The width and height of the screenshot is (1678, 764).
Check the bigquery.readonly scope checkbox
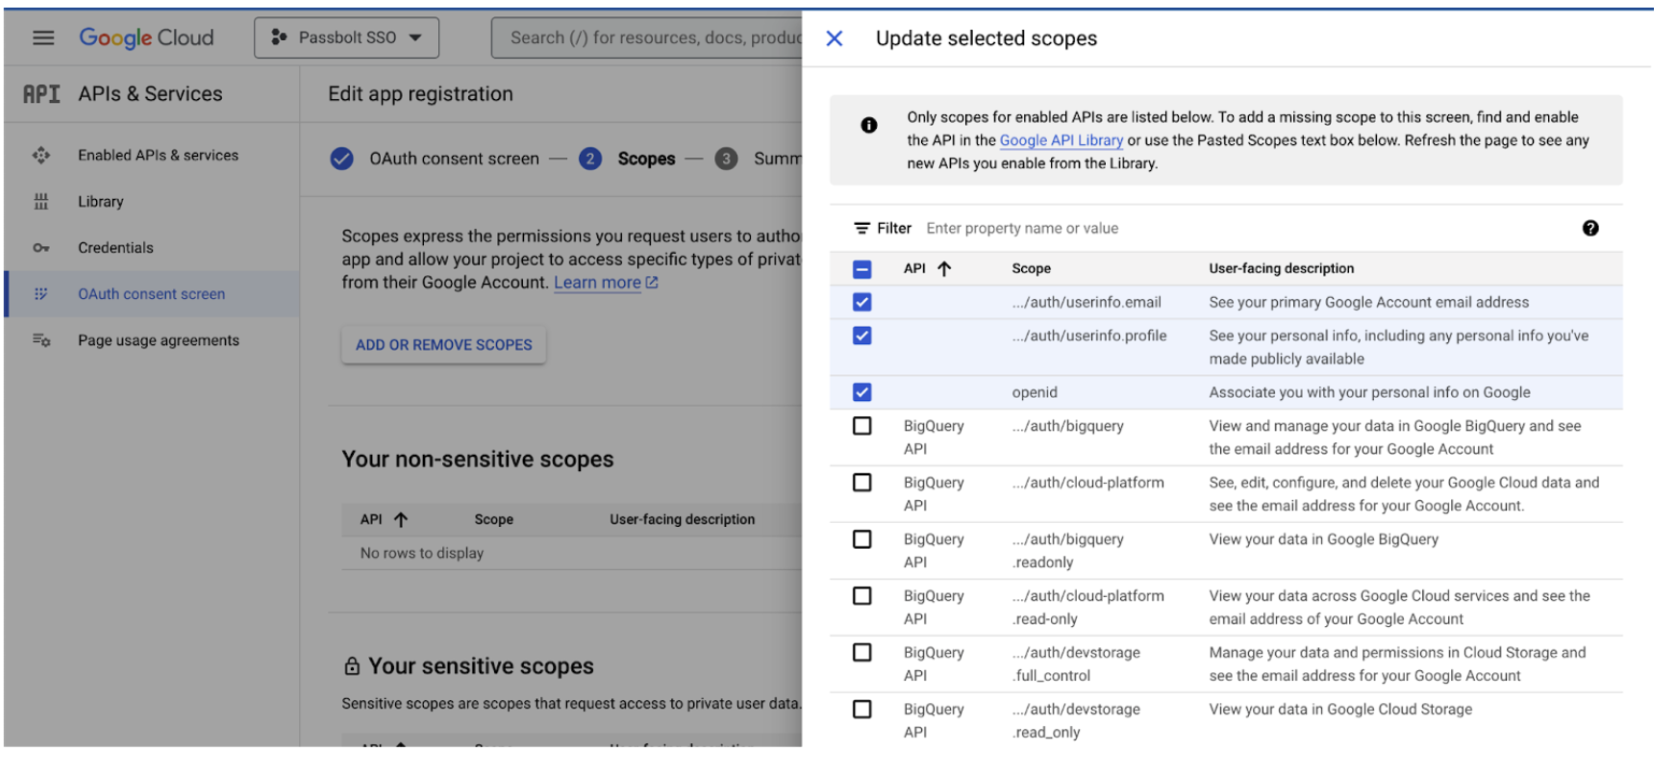click(862, 539)
